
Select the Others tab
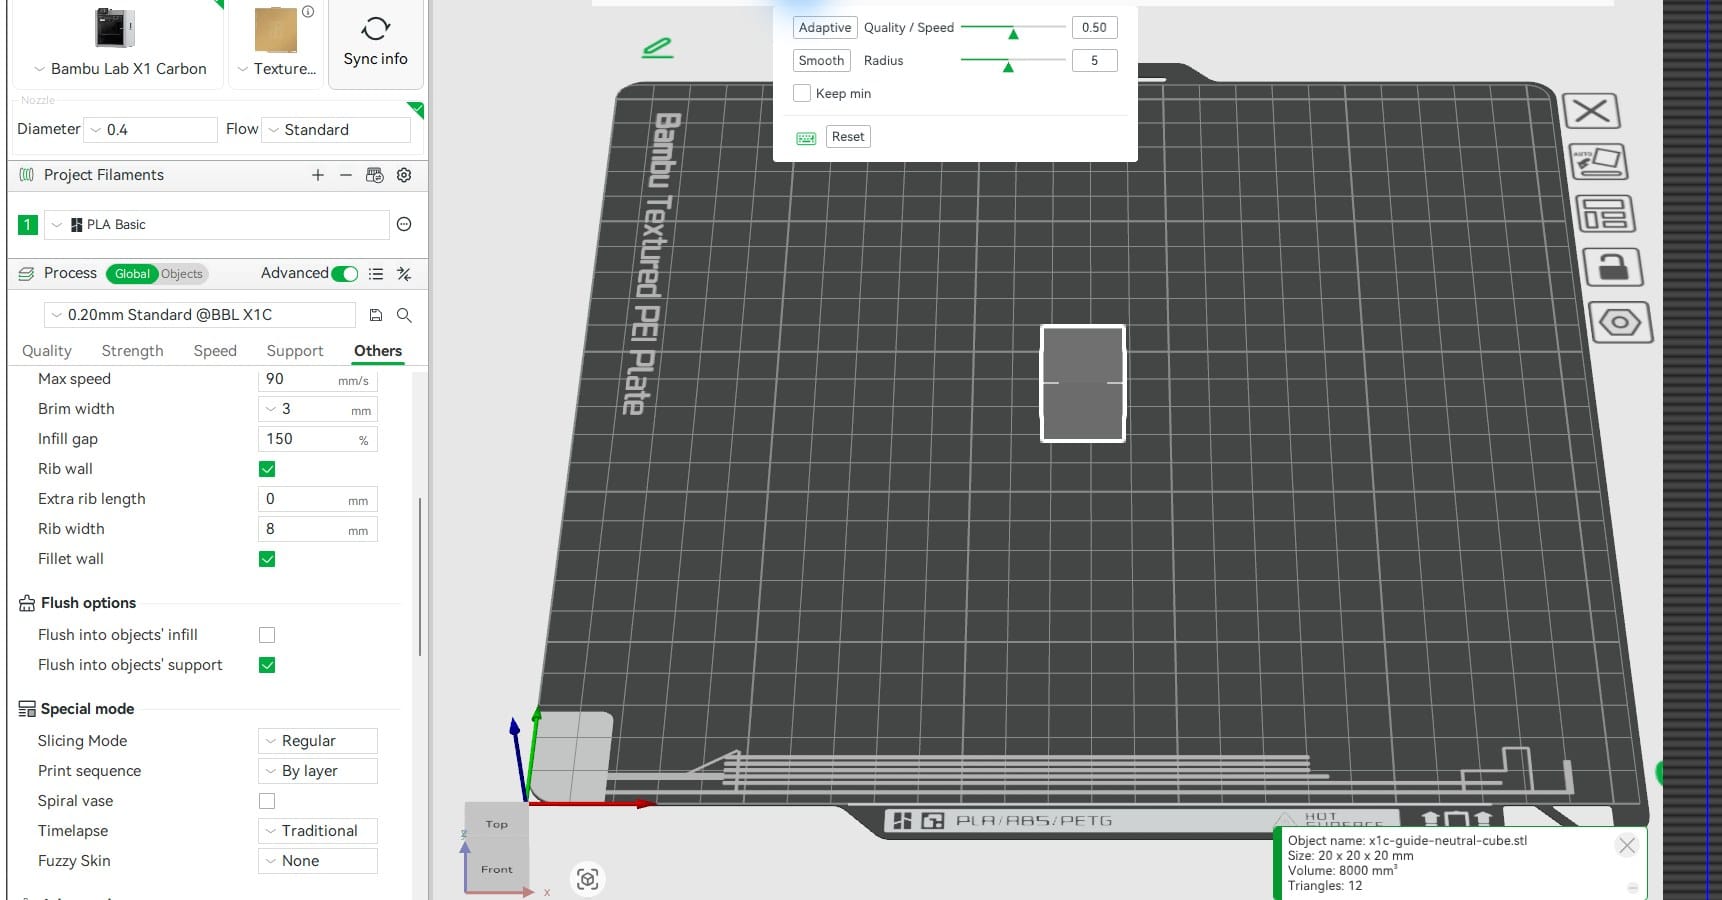pos(378,351)
